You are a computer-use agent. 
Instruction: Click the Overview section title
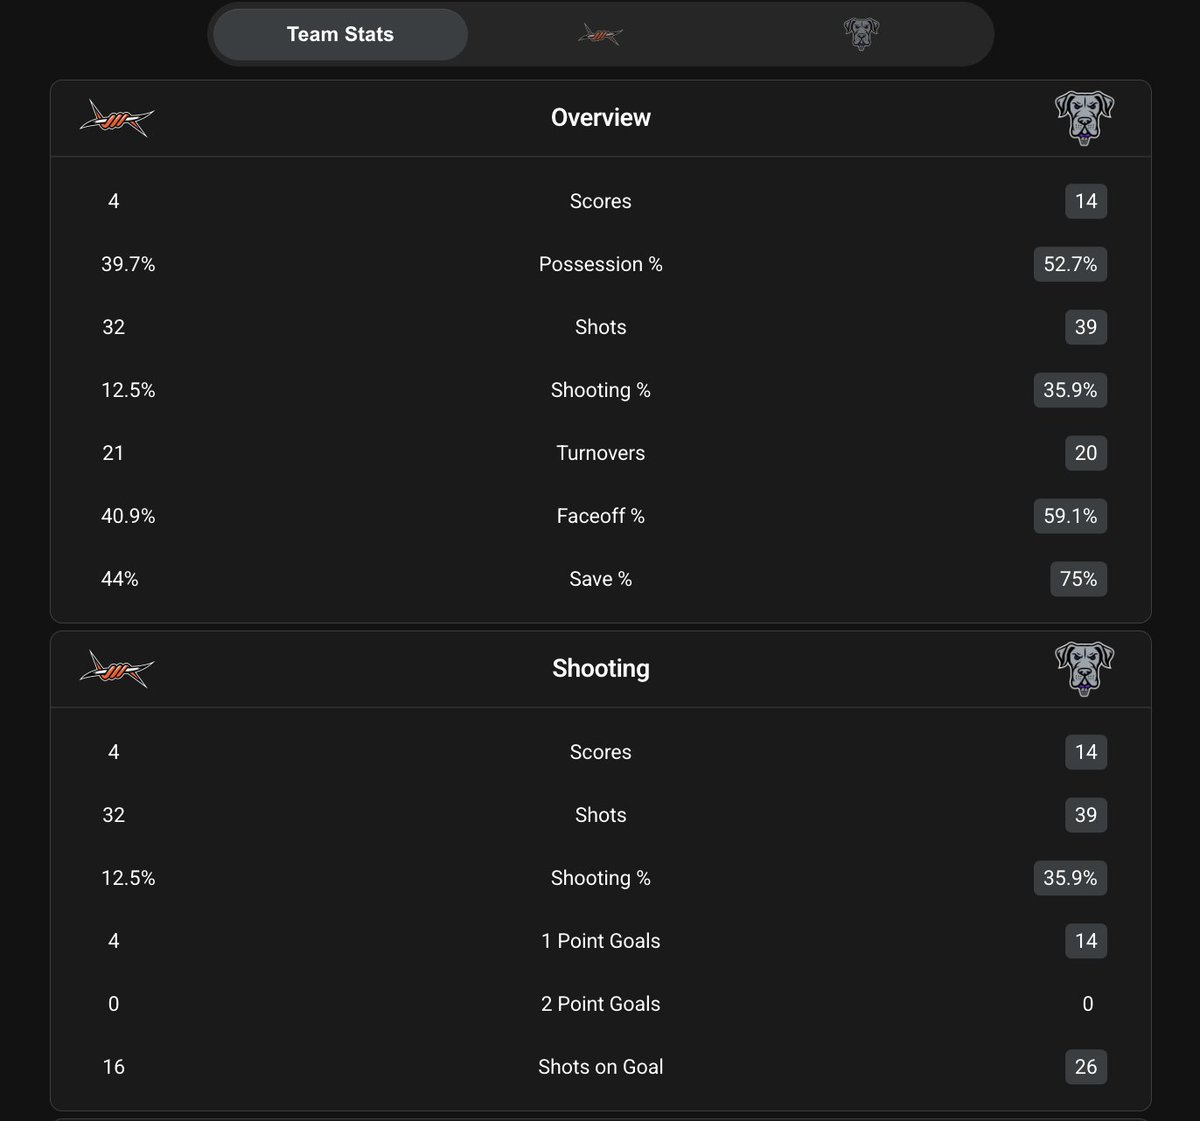601,117
